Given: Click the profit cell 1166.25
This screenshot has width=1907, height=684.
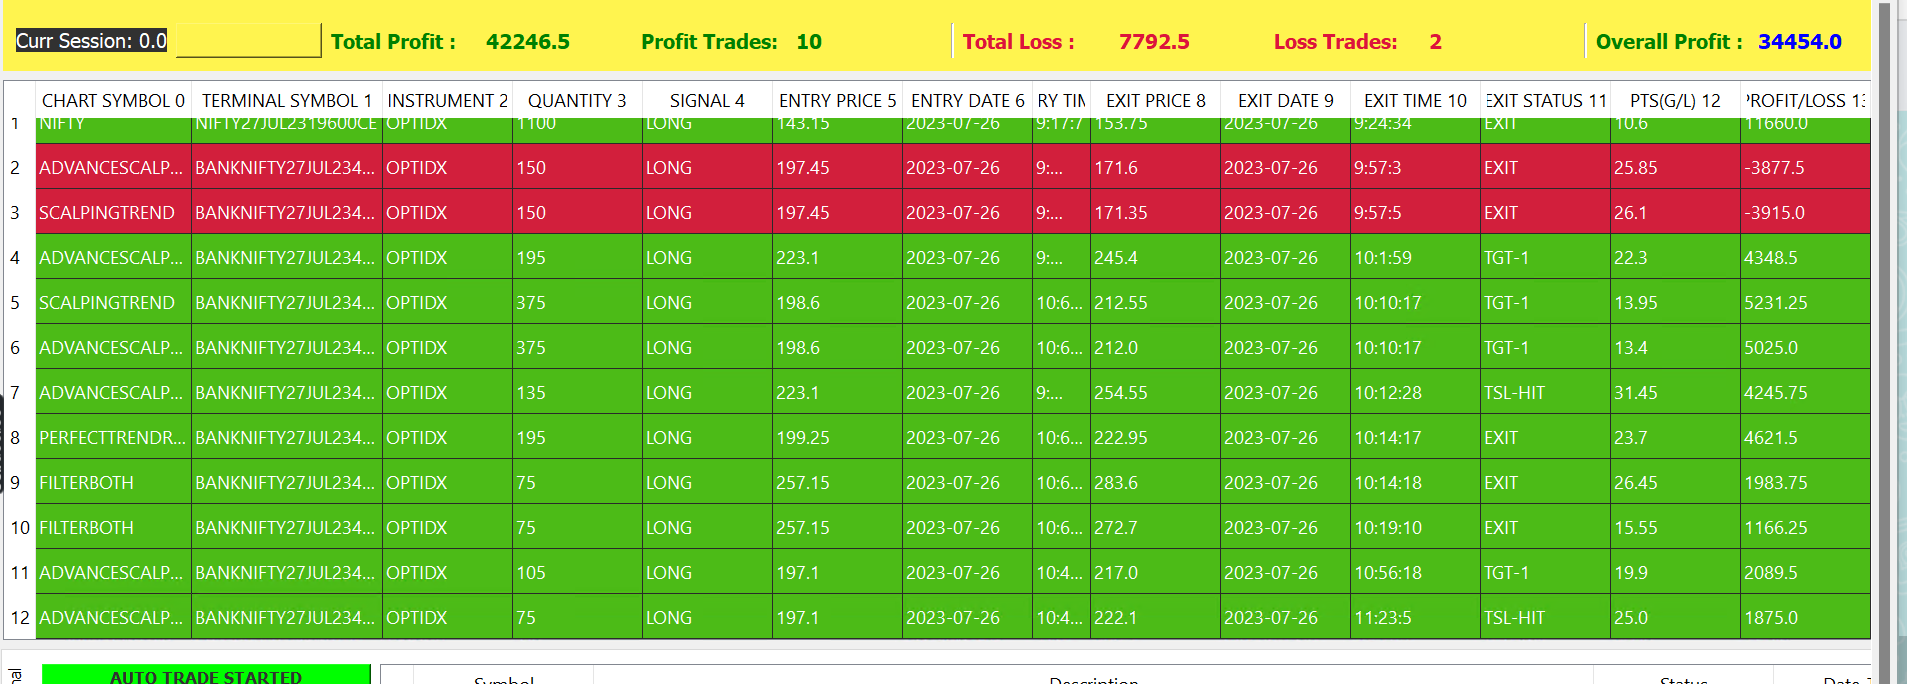Looking at the screenshot, I should pos(1805,527).
